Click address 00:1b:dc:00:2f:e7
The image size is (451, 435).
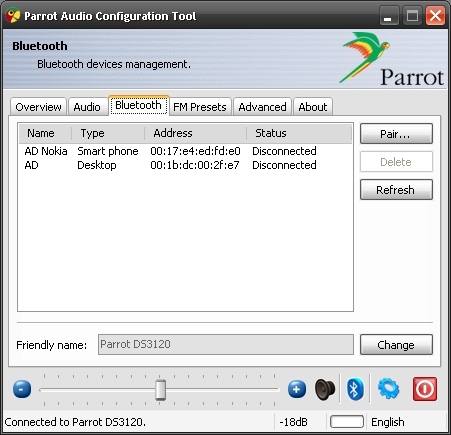click(x=195, y=165)
